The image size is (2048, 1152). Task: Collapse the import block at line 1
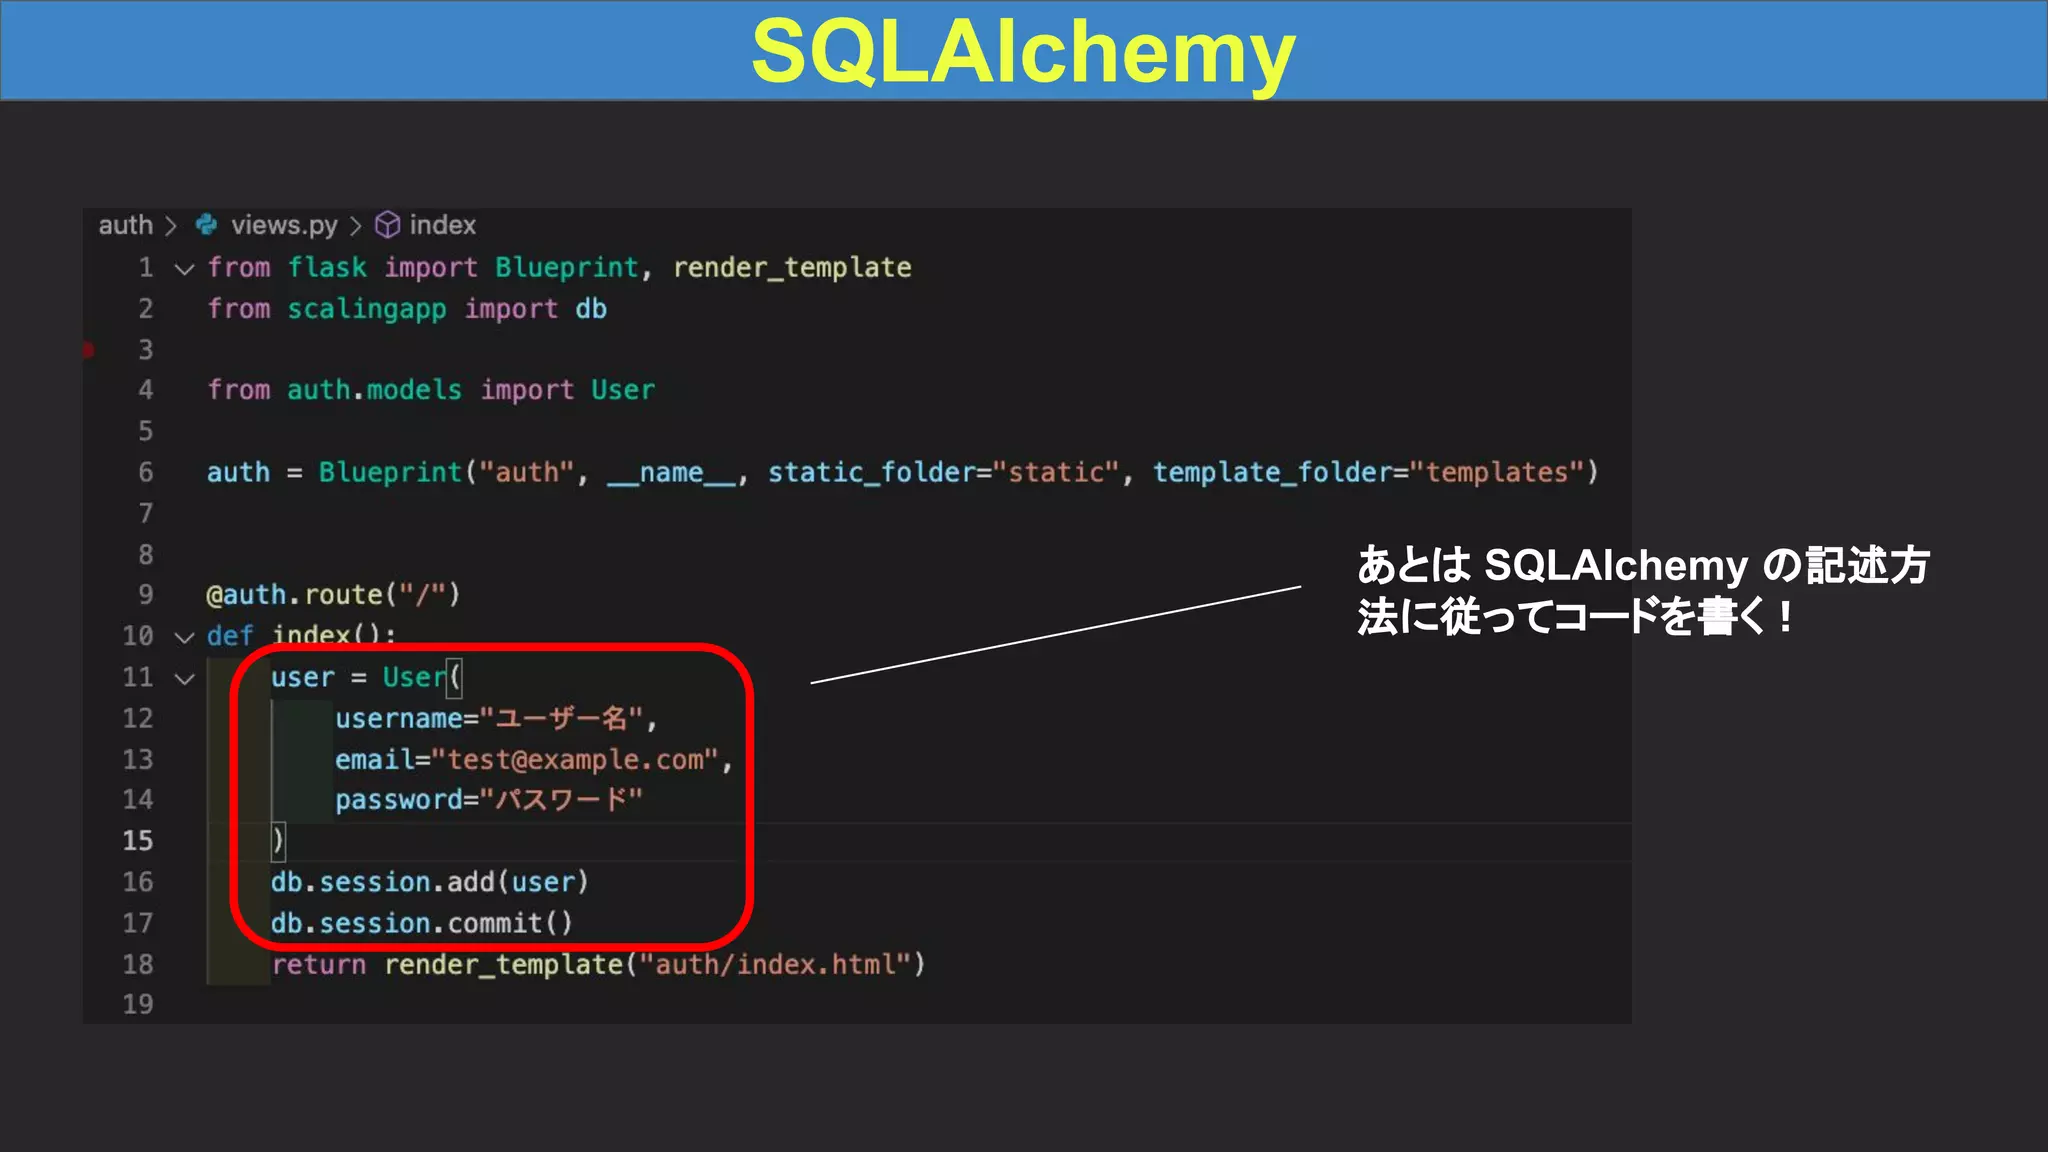184,269
